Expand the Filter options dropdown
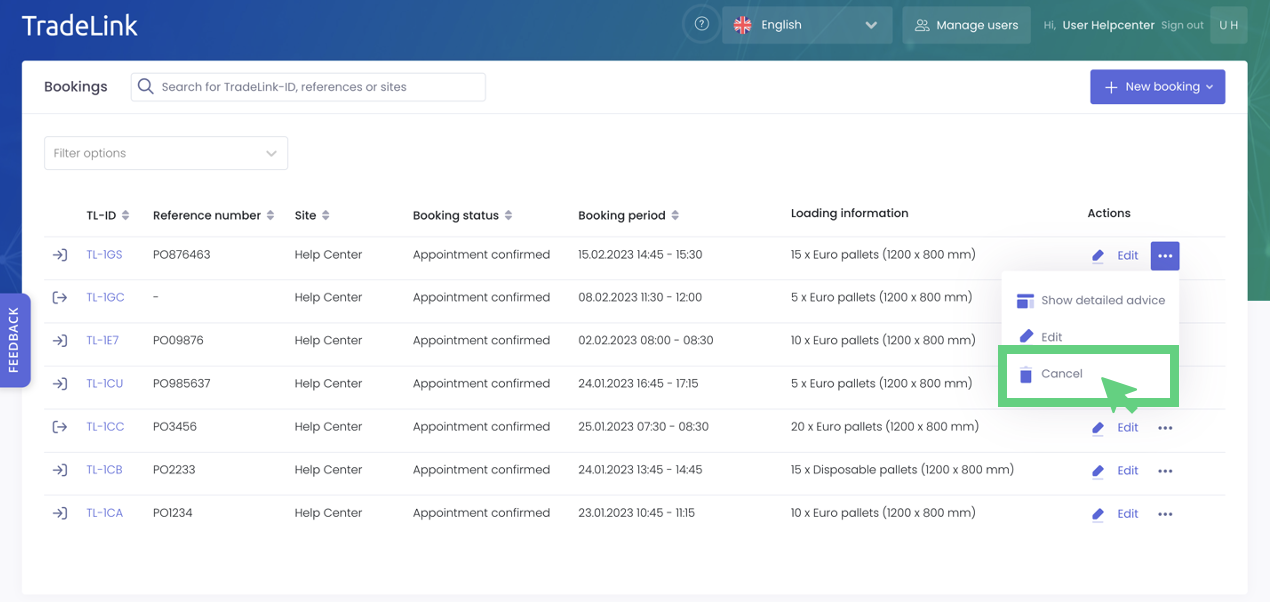This screenshot has width=1274, height=602. tap(166, 153)
